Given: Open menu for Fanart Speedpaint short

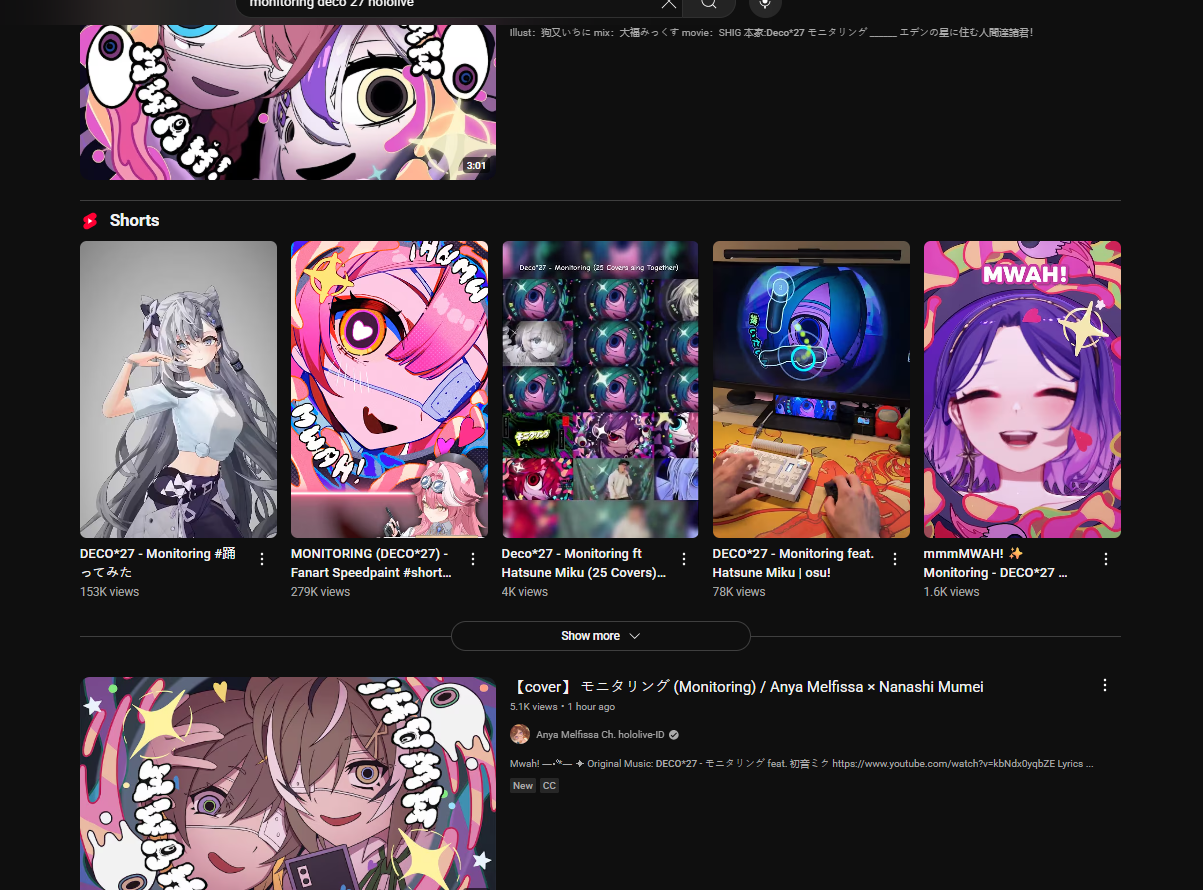Looking at the screenshot, I should click(x=473, y=559).
